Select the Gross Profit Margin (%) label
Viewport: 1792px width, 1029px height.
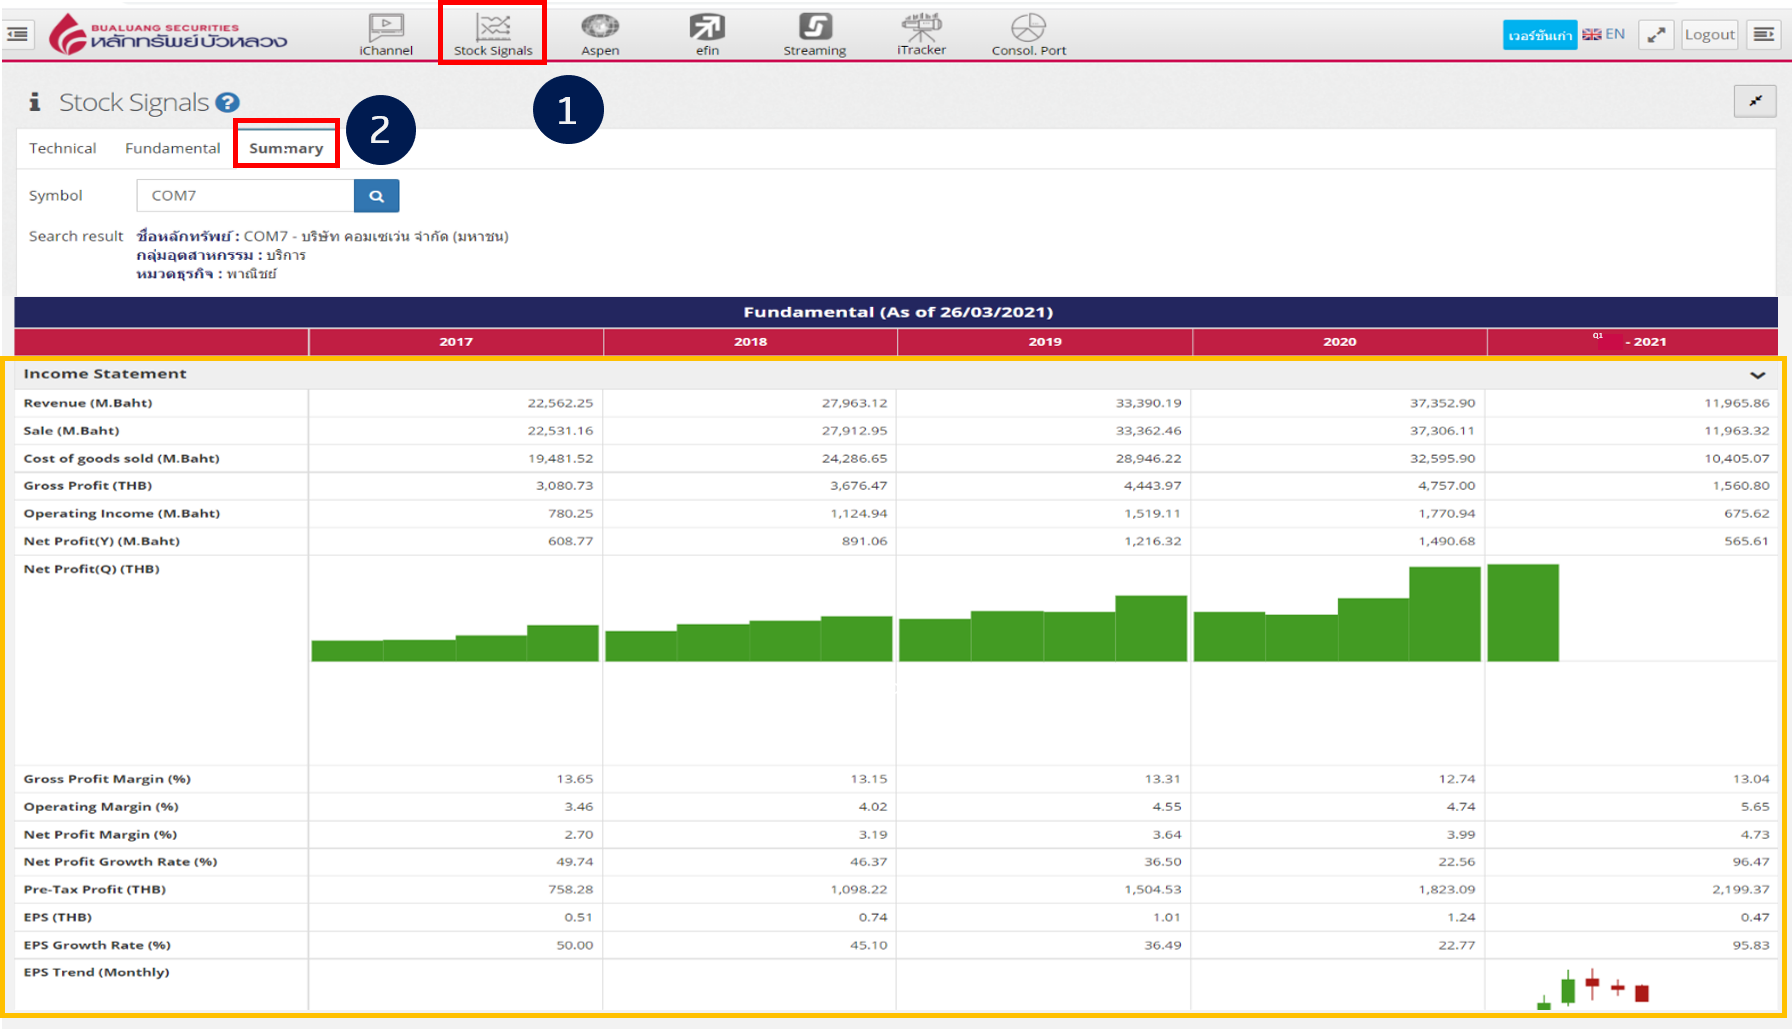click(x=107, y=779)
